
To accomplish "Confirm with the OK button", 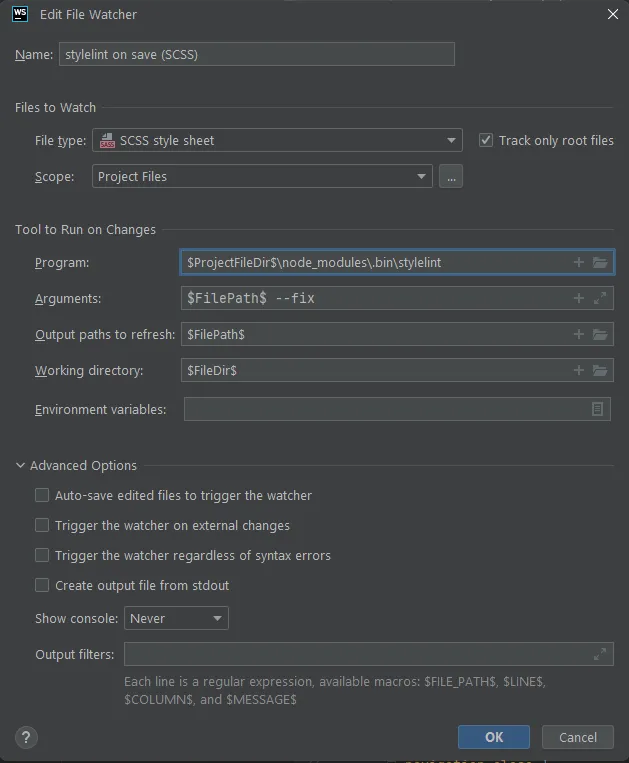I will [494, 737].
